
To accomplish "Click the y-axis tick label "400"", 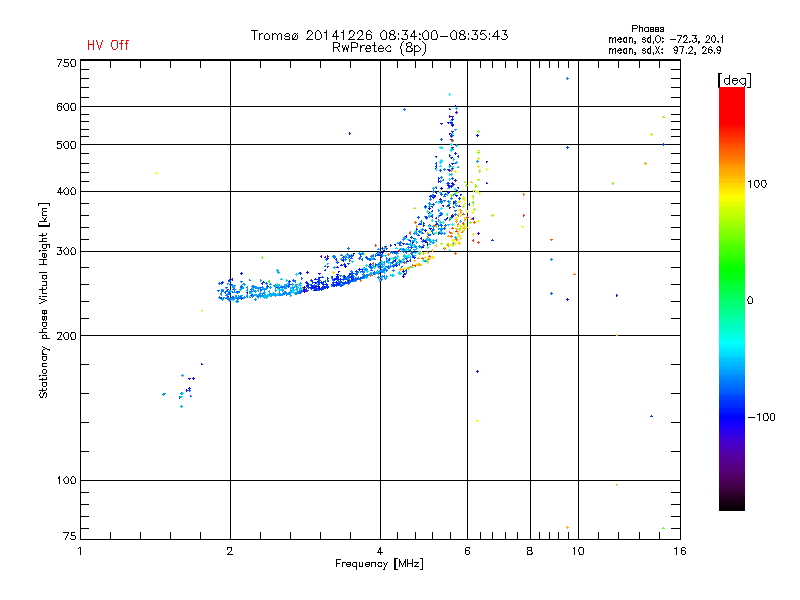I will (x=66, y=192).
